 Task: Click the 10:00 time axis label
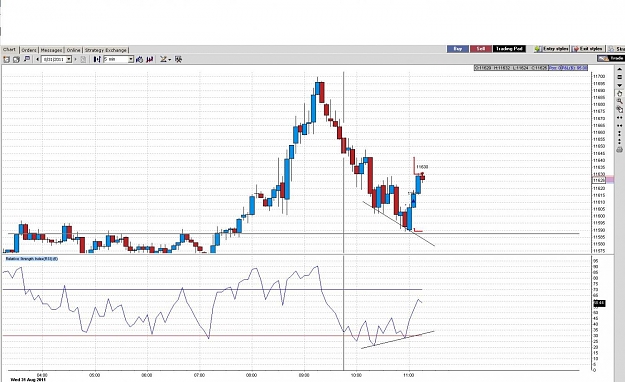pos(356,375)
